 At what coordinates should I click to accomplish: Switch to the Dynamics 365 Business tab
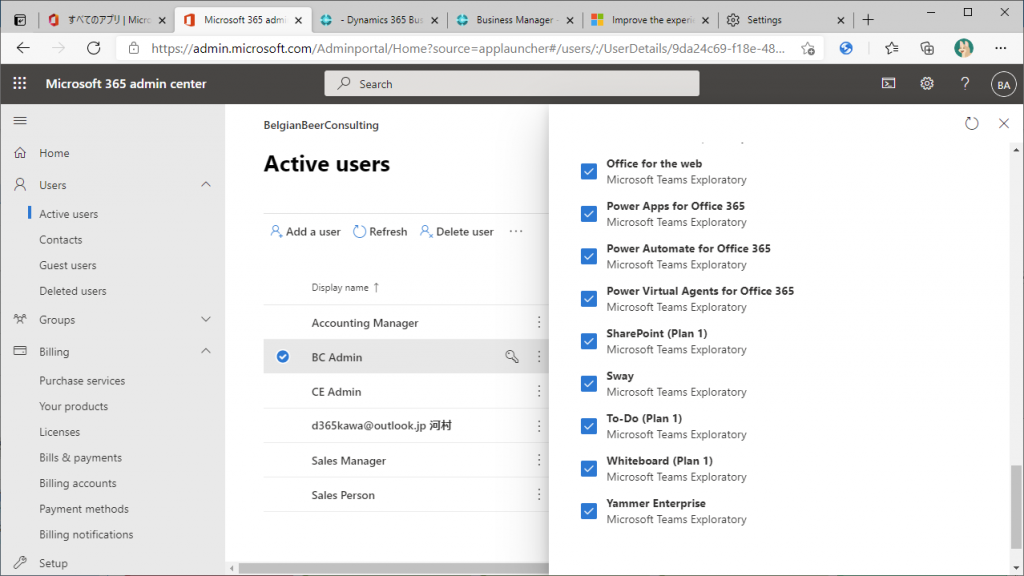pyautogui.click(x=380, y=20)
